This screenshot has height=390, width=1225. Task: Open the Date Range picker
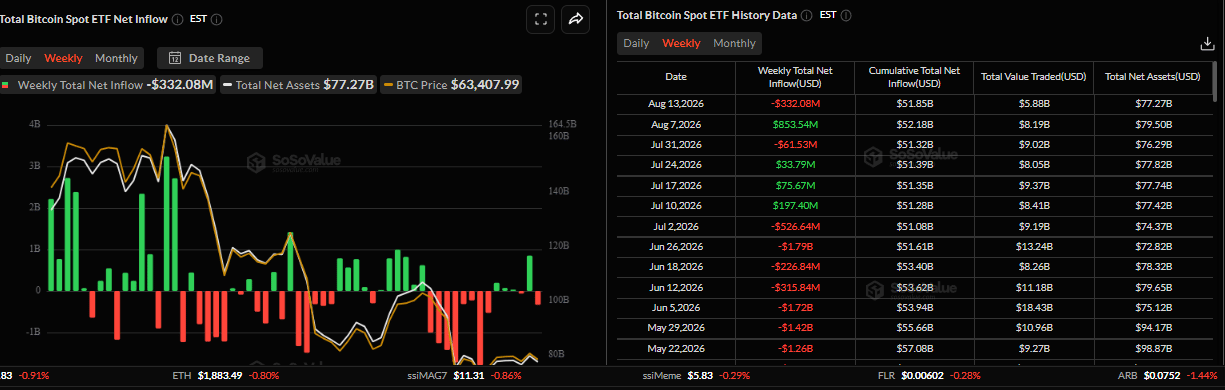tap(210, 58)
